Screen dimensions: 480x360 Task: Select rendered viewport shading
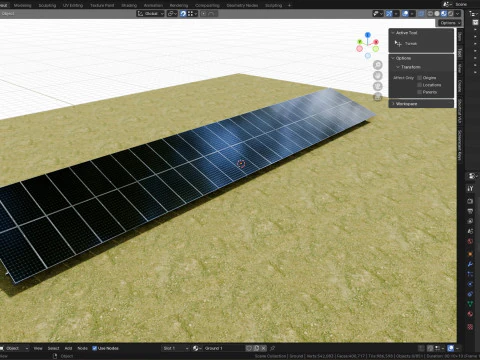[451, 14]
